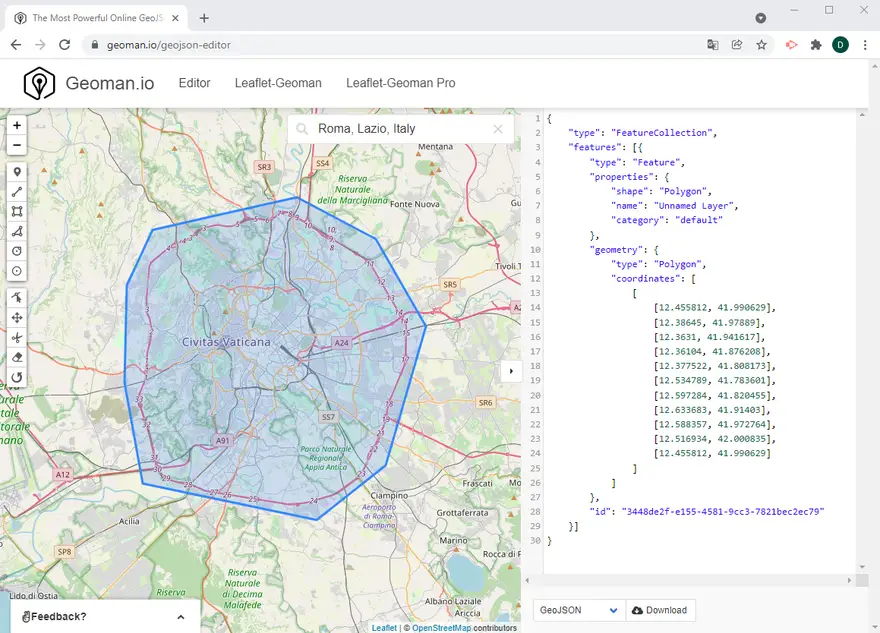880x633 pixels.
Task: Download the GeoJSON file
Action: tap(660, 610)
